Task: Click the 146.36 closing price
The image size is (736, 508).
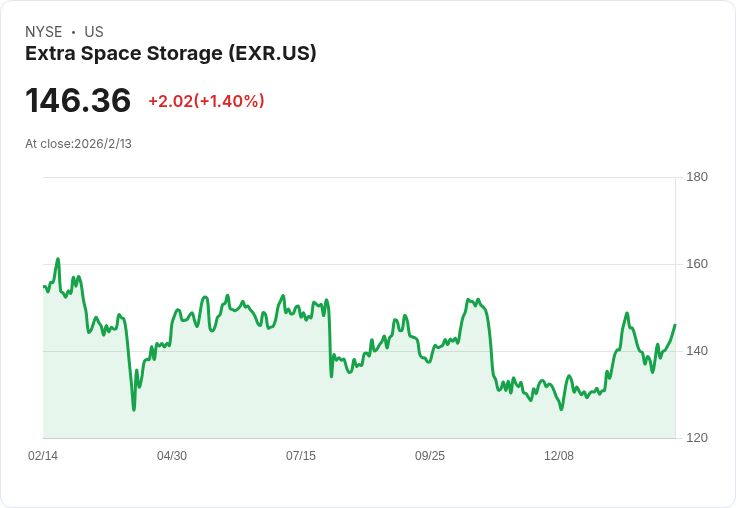Action: pyautogui.click(x=78, y=101)
